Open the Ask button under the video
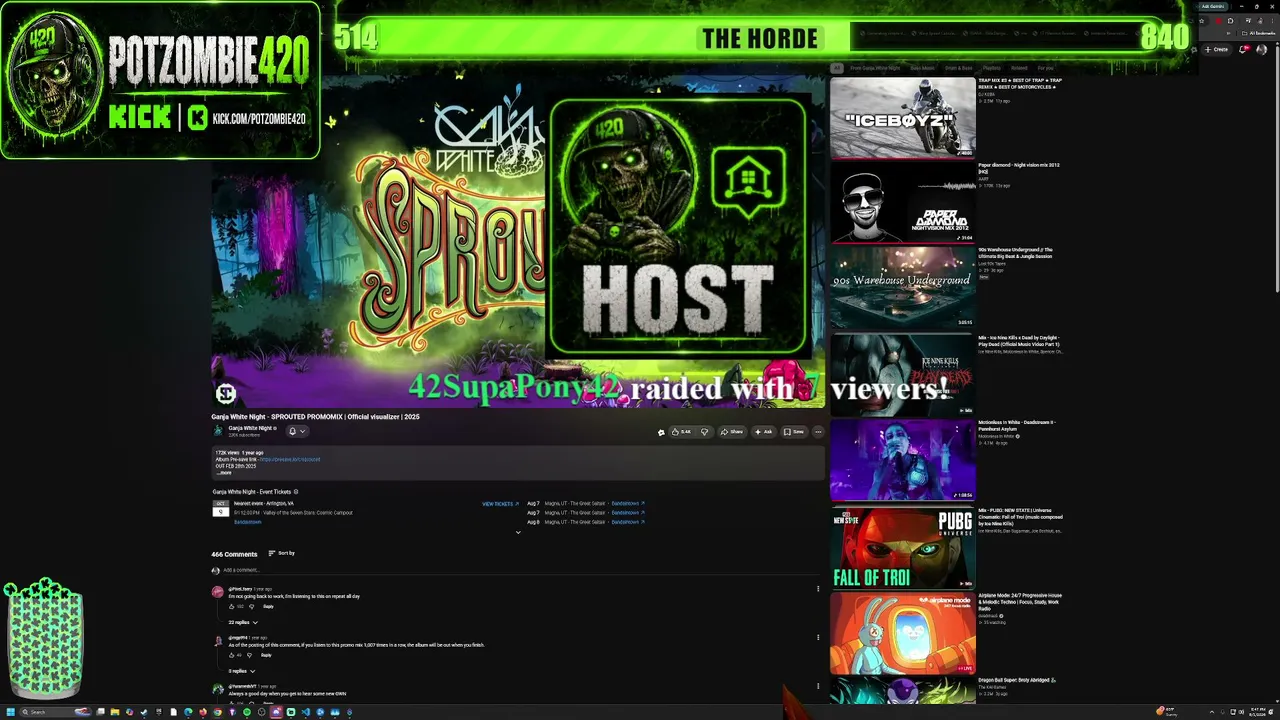1280x720 pixels. point(764,432)
